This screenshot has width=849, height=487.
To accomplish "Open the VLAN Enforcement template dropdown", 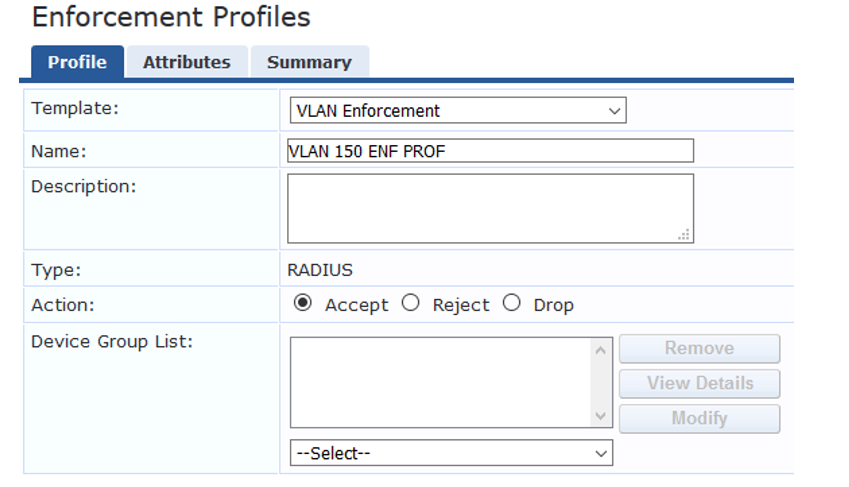I will coord(458,111).
